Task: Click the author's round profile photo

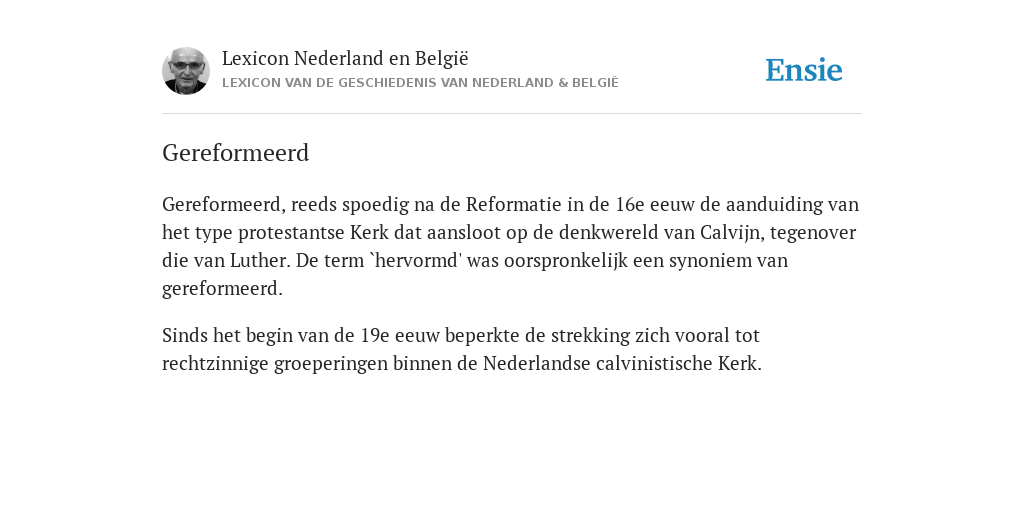Action: tap(185, 71)
